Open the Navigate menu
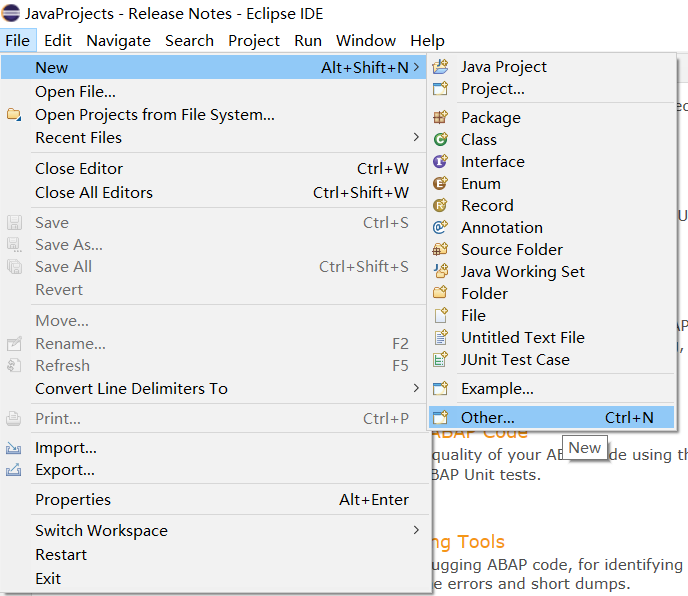Screen dimensions: 688x596 118,41
